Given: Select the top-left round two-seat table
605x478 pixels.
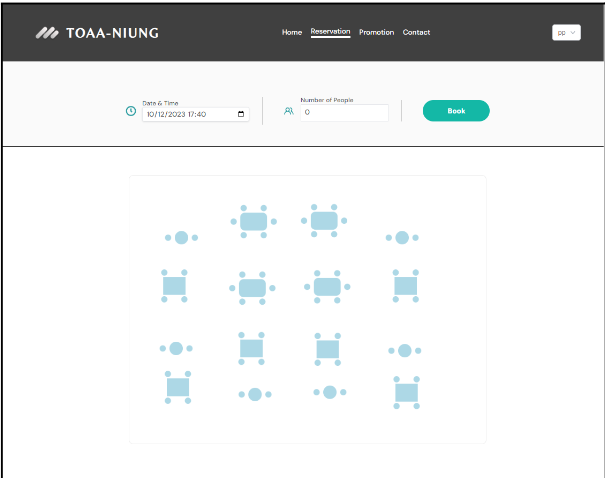Looking at the screenshot, I should click(x=181, y=238).
